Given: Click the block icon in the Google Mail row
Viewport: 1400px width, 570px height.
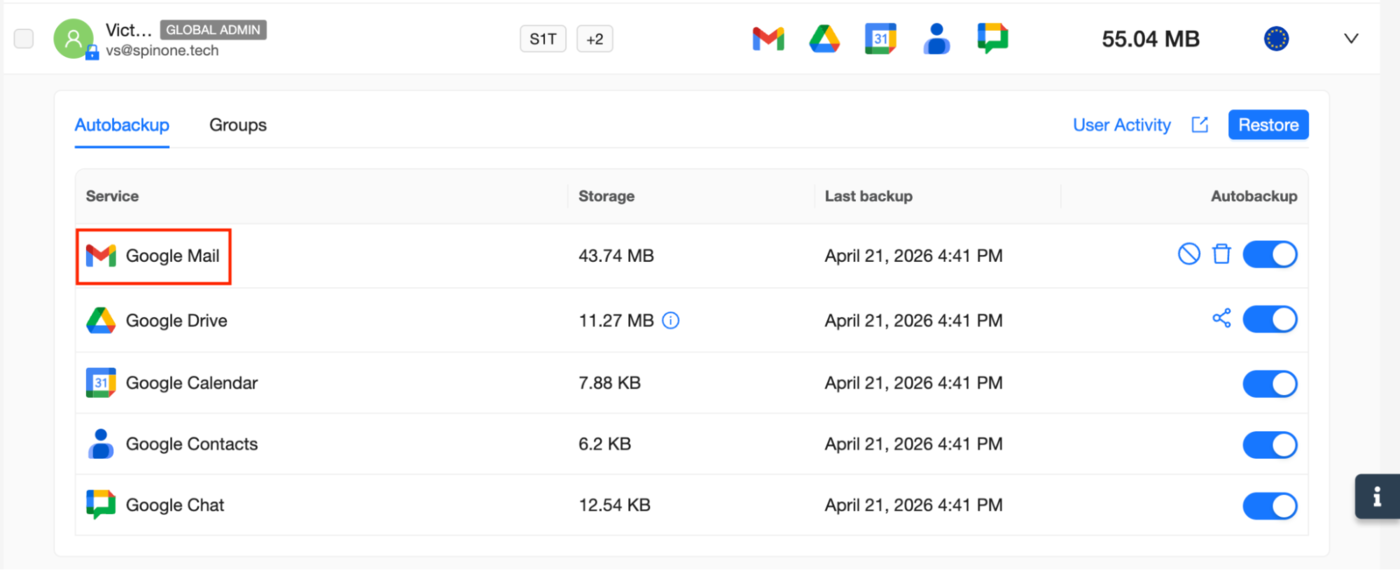Looking at the screenshot, I should (x=1189, y=254).
